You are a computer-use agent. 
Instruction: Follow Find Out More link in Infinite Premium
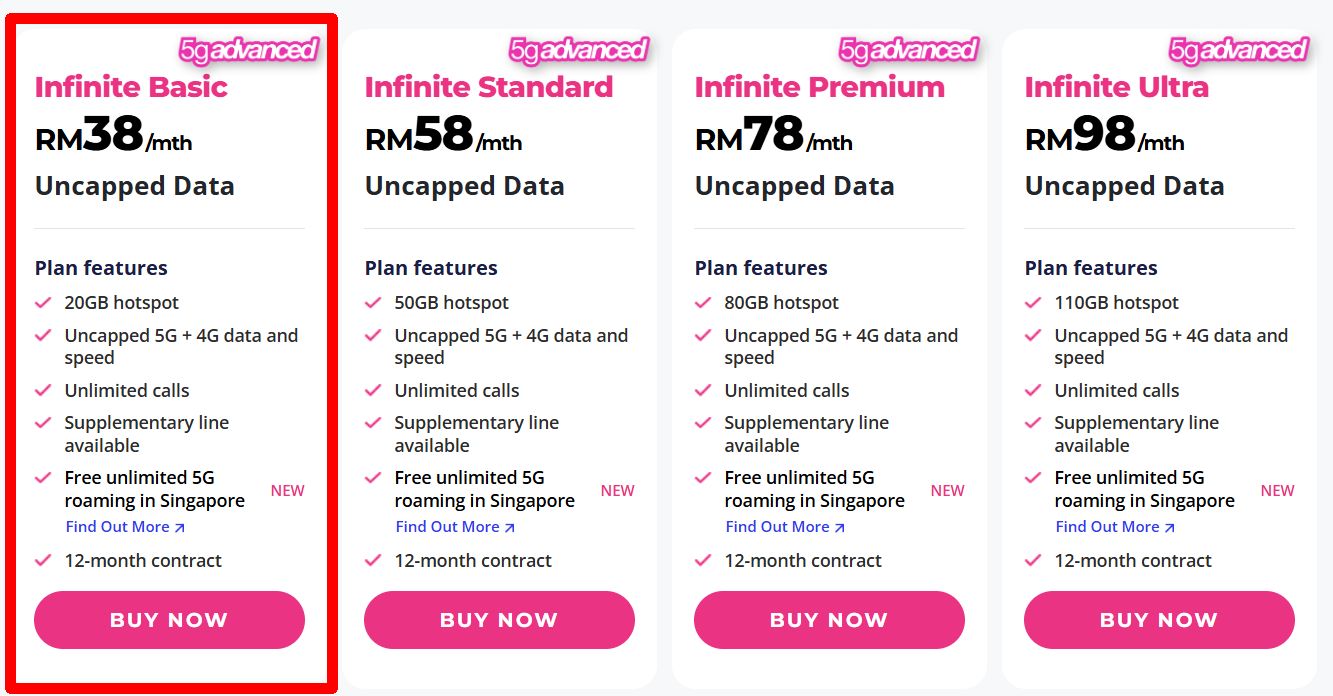tap(785, 527)
